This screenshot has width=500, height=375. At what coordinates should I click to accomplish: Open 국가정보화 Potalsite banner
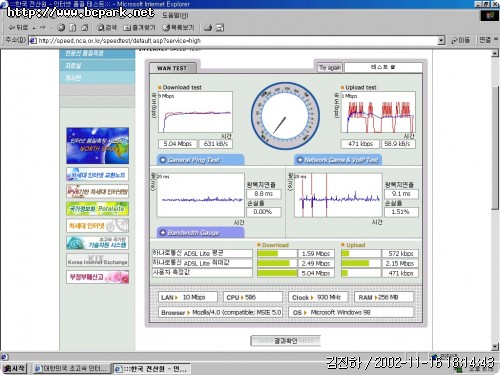click(97, 209)
